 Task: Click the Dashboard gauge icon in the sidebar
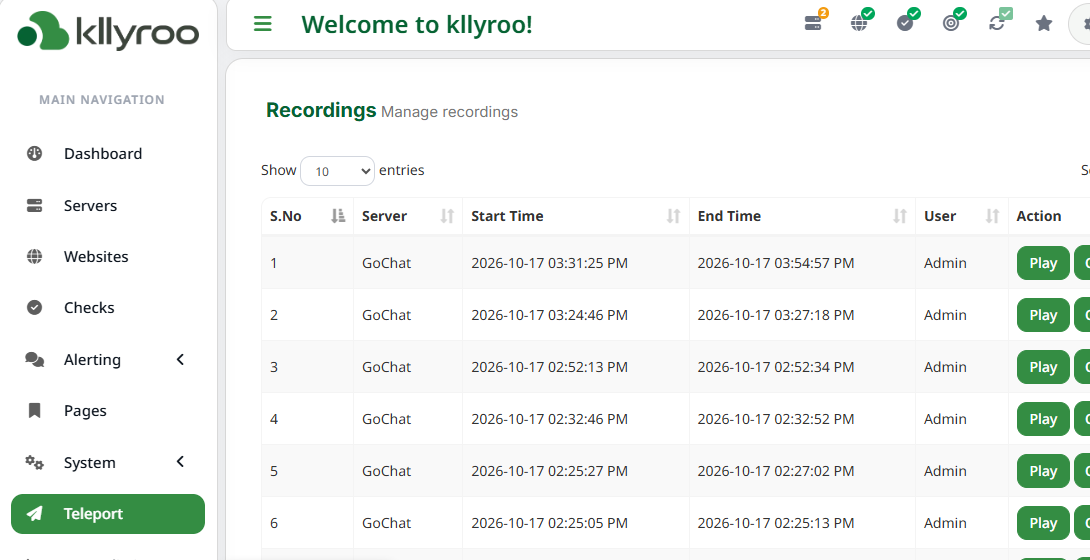point(34,154)
